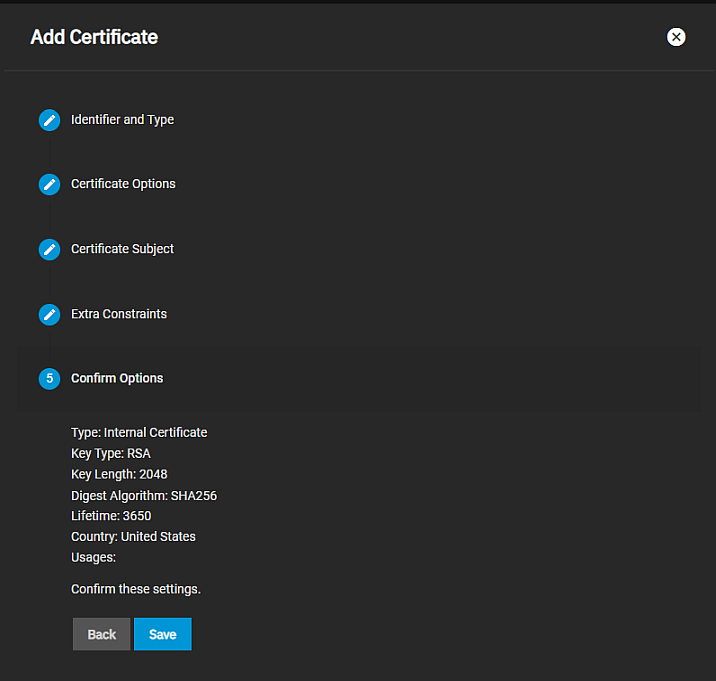Save the certificate with the Save button

point(162,634)
